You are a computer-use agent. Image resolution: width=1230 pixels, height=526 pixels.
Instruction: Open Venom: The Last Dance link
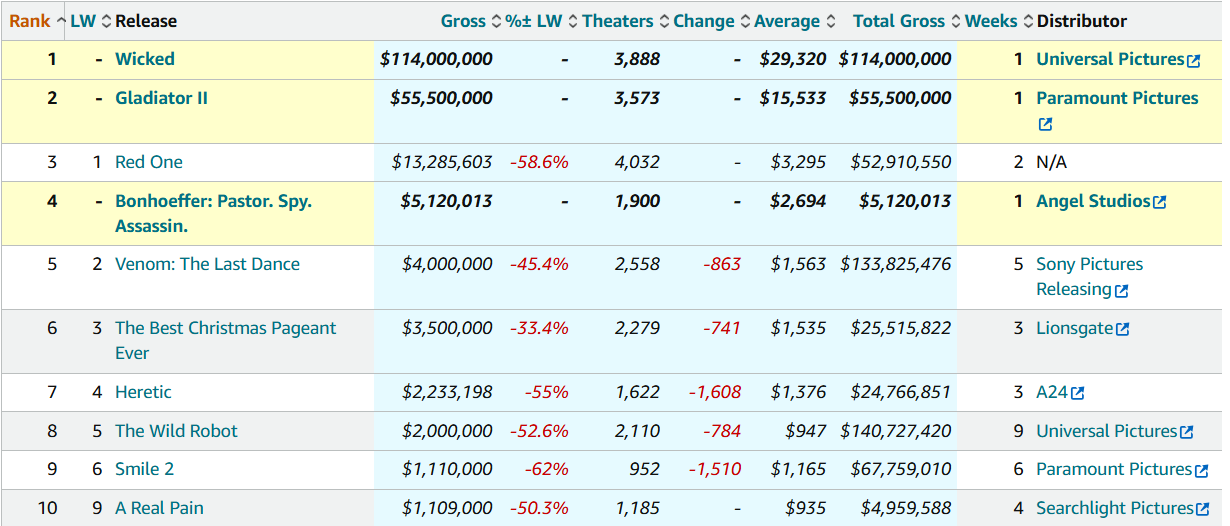click(x=207, y=264)
